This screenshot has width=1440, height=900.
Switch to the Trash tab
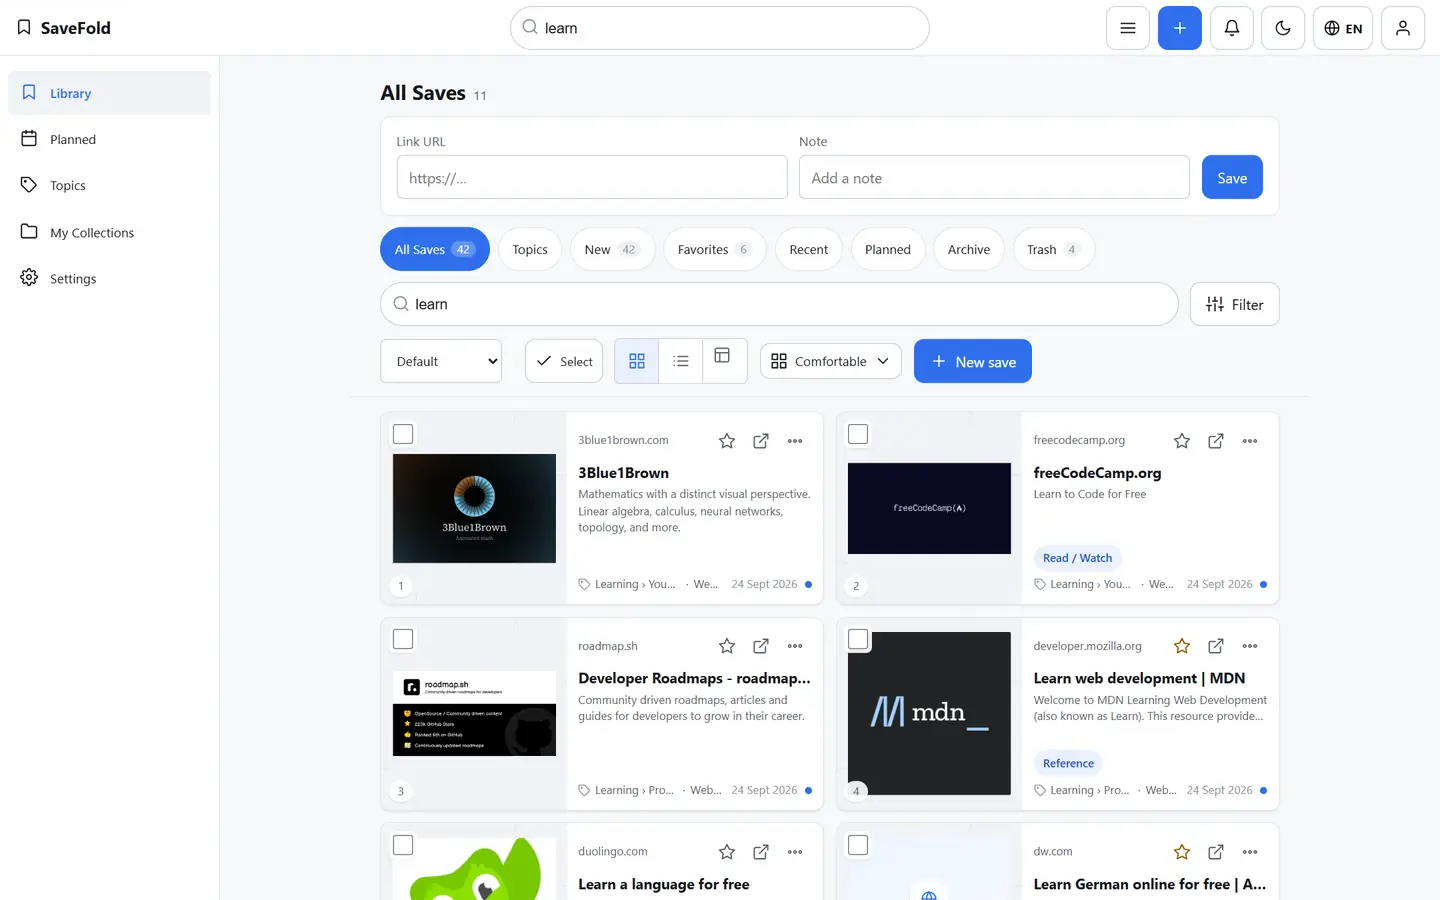tap(1054, 249)
